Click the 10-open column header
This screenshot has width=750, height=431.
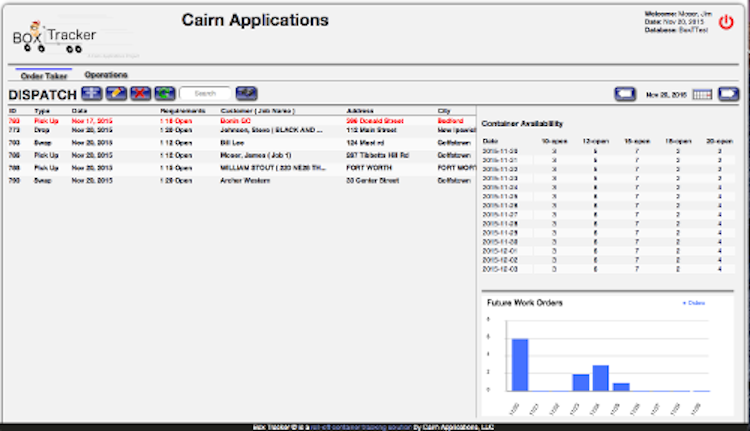[554, 141]
